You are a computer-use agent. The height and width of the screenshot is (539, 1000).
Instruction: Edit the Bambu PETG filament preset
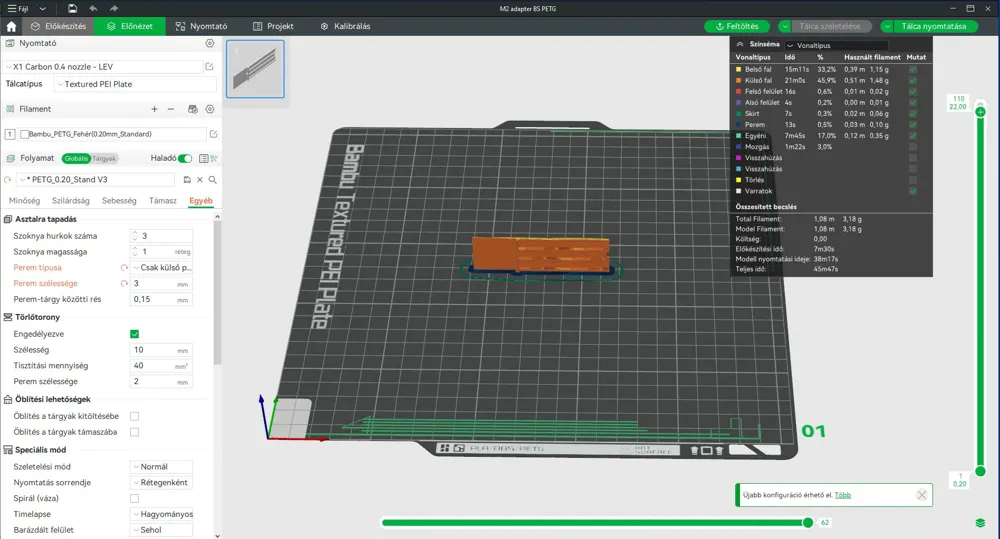(214, 134)
